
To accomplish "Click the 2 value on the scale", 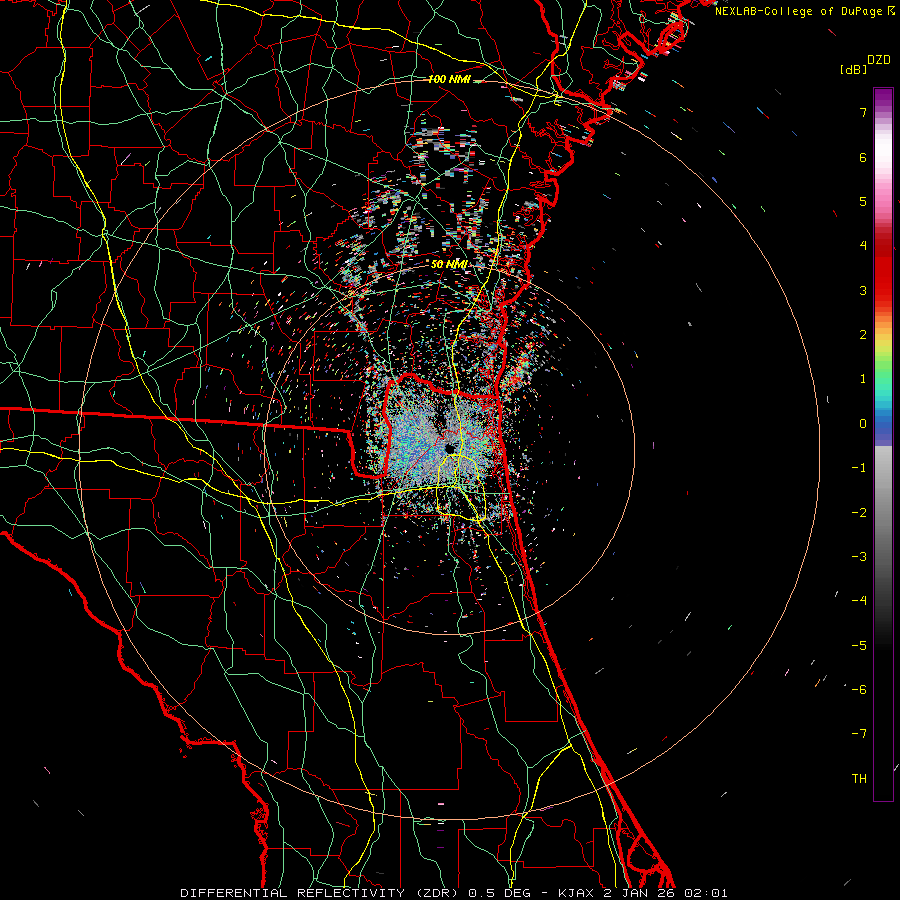I will click(862, 335).
